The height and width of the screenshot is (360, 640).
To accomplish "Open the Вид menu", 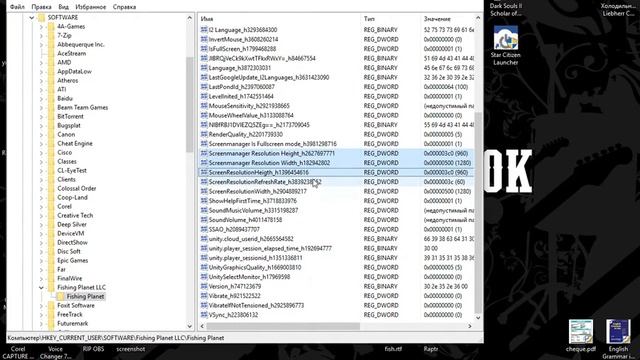I will click(63, 7).
